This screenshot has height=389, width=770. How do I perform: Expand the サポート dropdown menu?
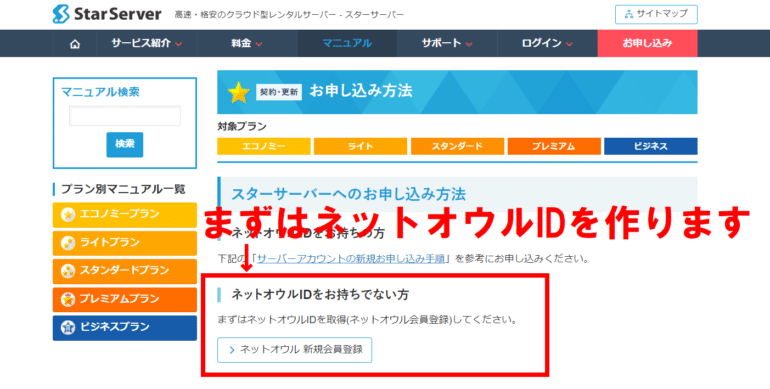pos(447,43)
